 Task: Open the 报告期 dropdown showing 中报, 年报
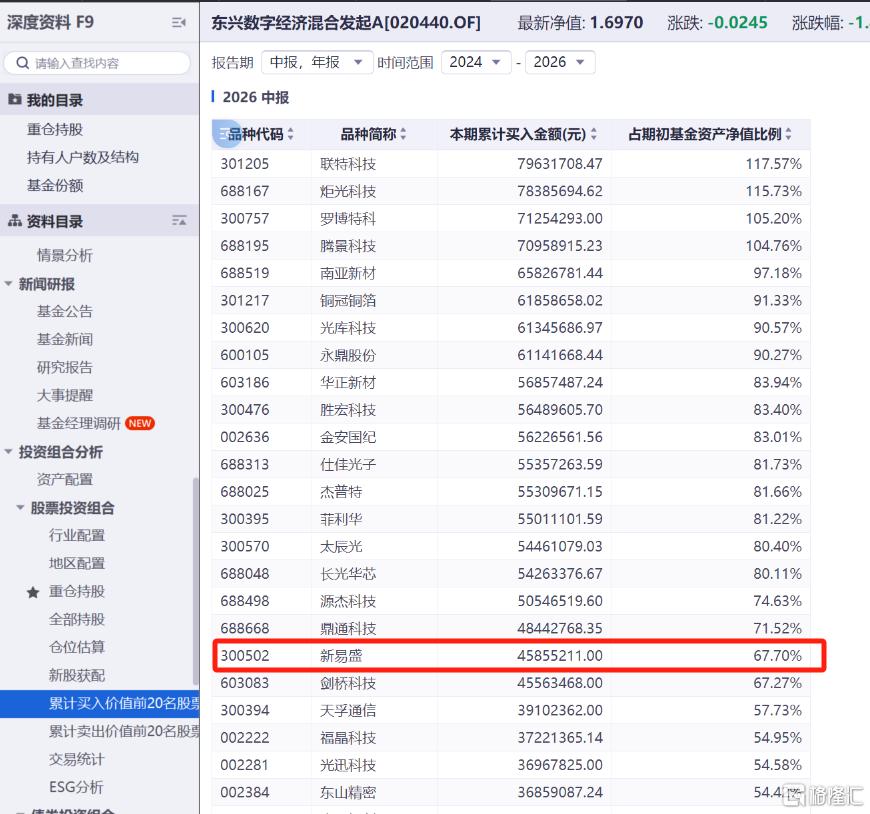coord(316,62)
